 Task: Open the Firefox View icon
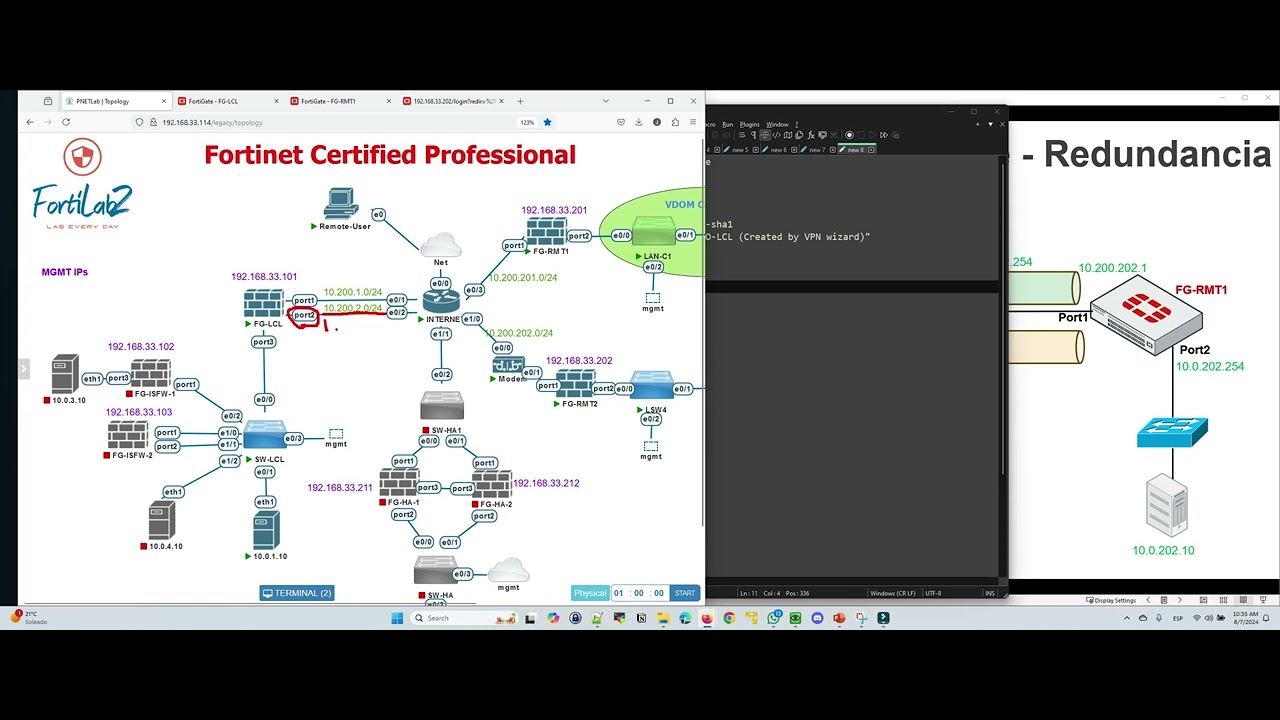pyautogui.click(x=48, y=101)
